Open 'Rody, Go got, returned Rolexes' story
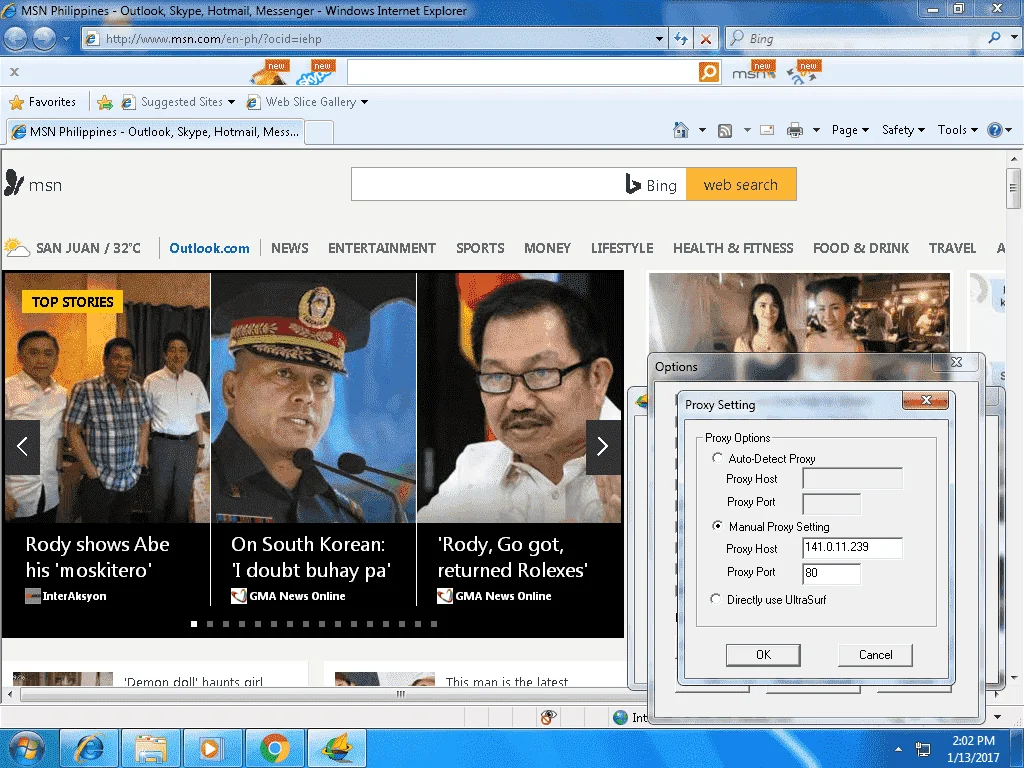The width and height of the screenshot is (1024, 768). (513, 557)
